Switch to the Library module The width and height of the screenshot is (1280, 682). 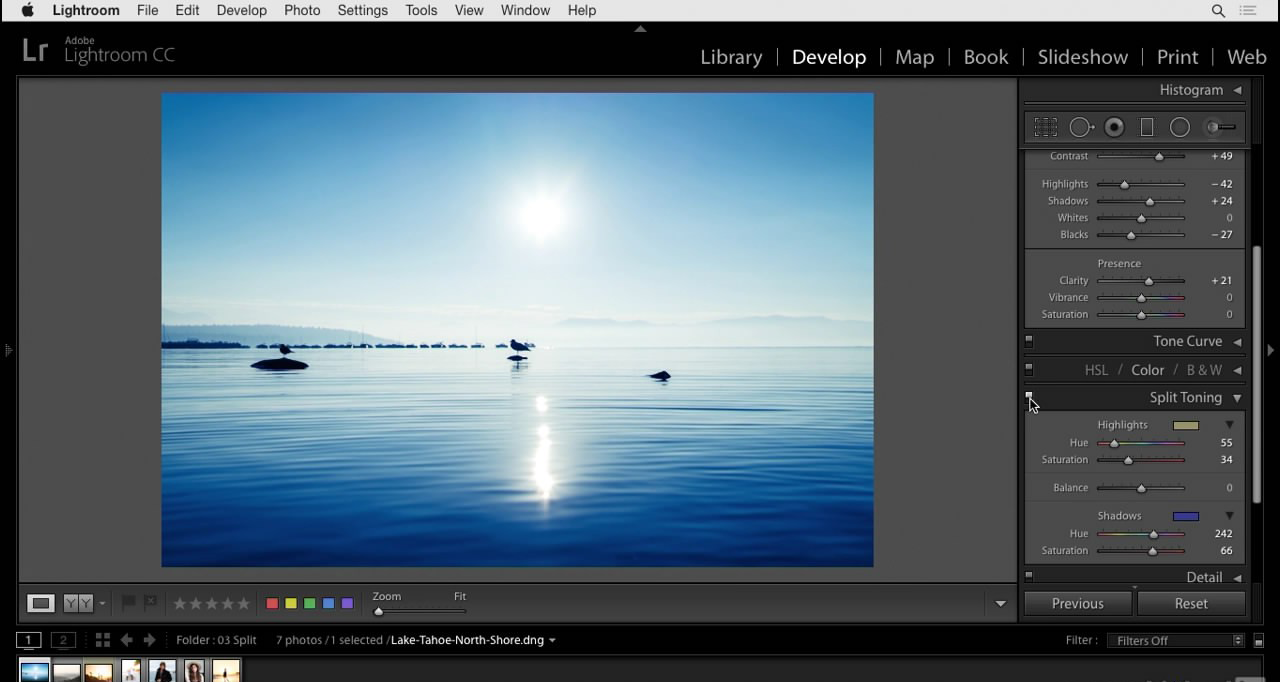[731, 57]
